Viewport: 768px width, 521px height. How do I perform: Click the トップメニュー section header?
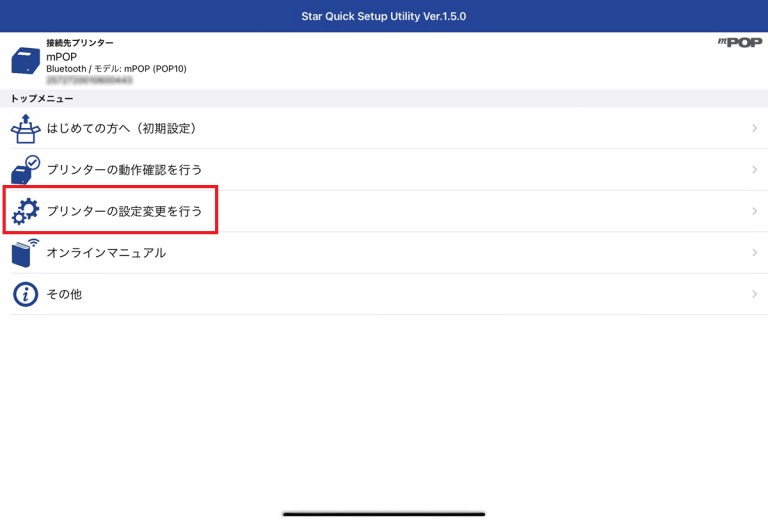(x=42, y=98)
